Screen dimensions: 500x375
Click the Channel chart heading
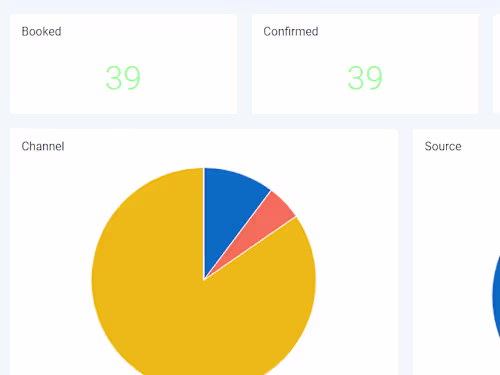click(x=43, y=146)
